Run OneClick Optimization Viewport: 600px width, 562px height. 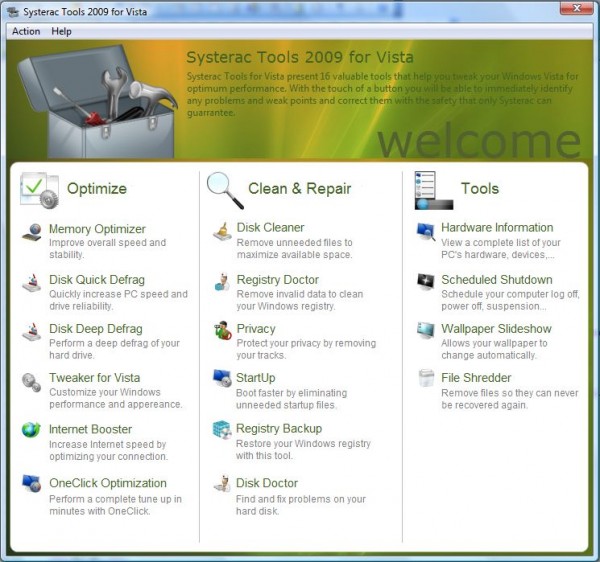(108, 483)
